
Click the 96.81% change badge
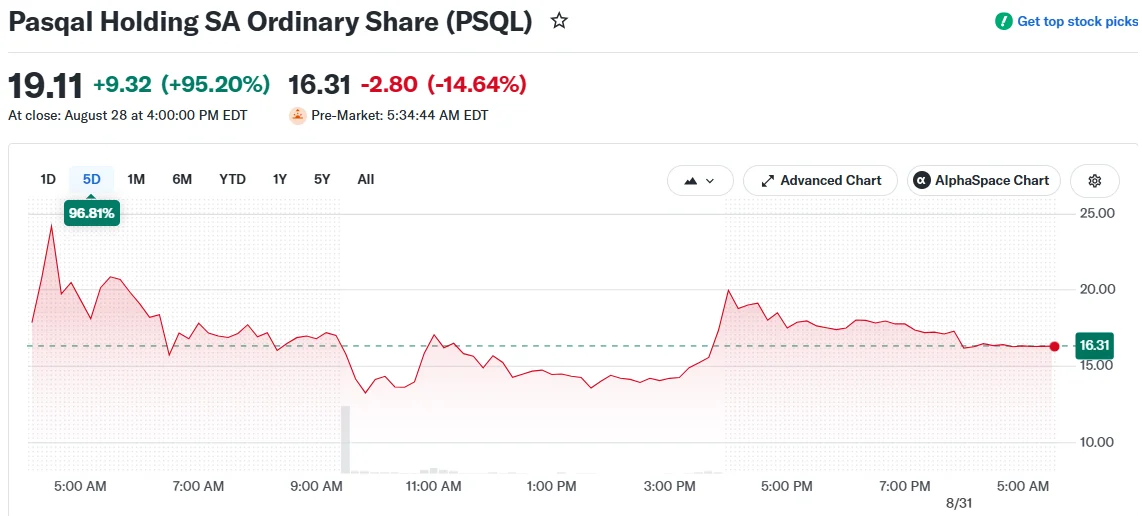pyautogui.click(x=92, y=214)
